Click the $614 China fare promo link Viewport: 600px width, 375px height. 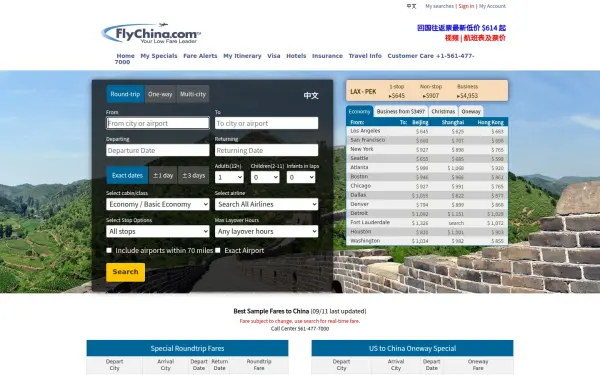tap(461, 28)
